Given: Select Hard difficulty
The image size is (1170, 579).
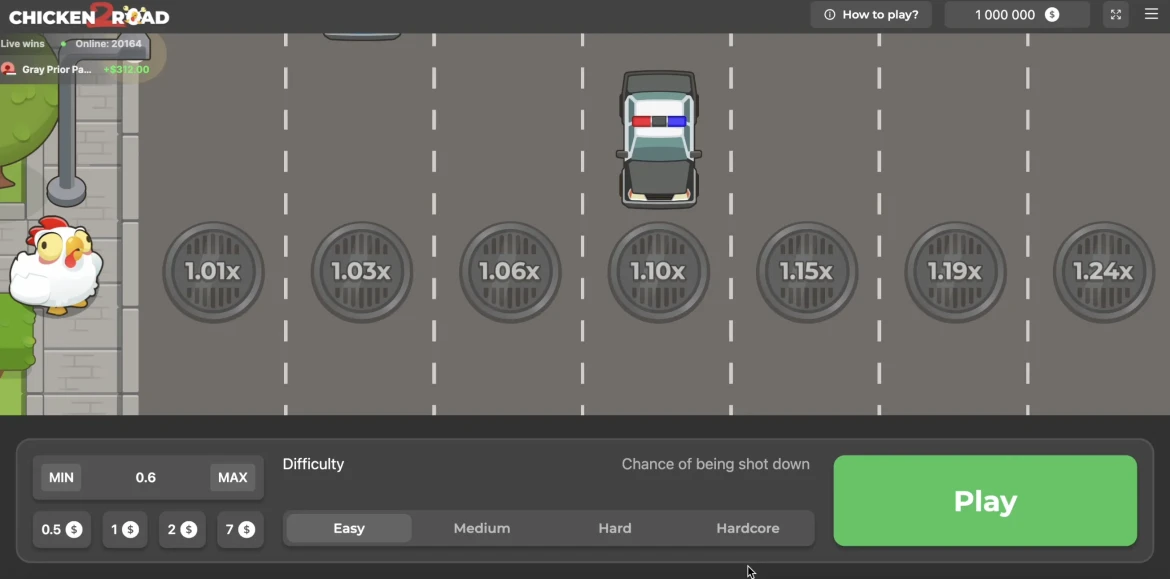Looking at the screenshot, I should 615,528.
